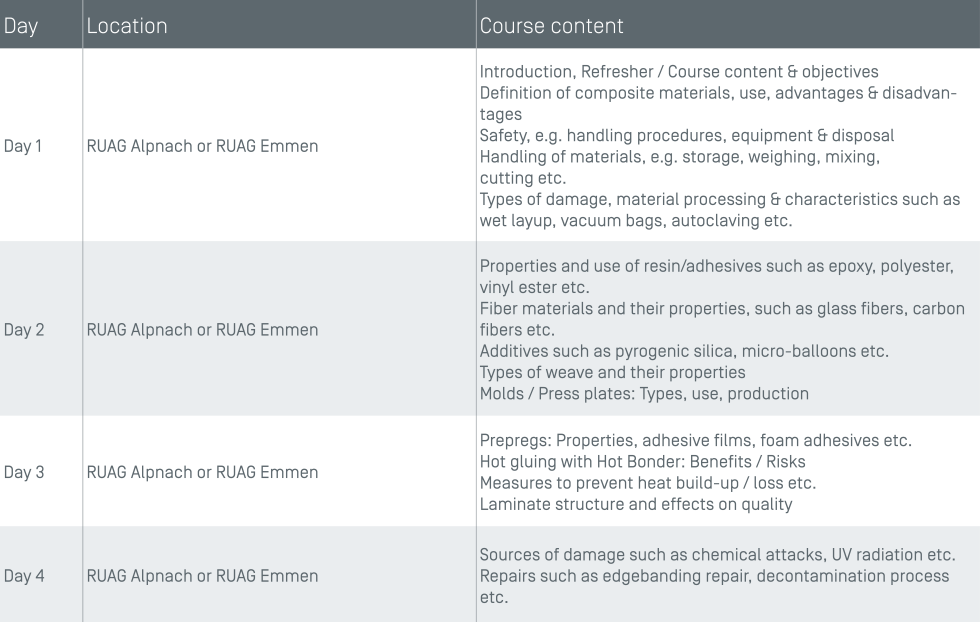Screen dimensions: 980x622
Task: Click the Day 4 location cell
Action: pos(202,576)
